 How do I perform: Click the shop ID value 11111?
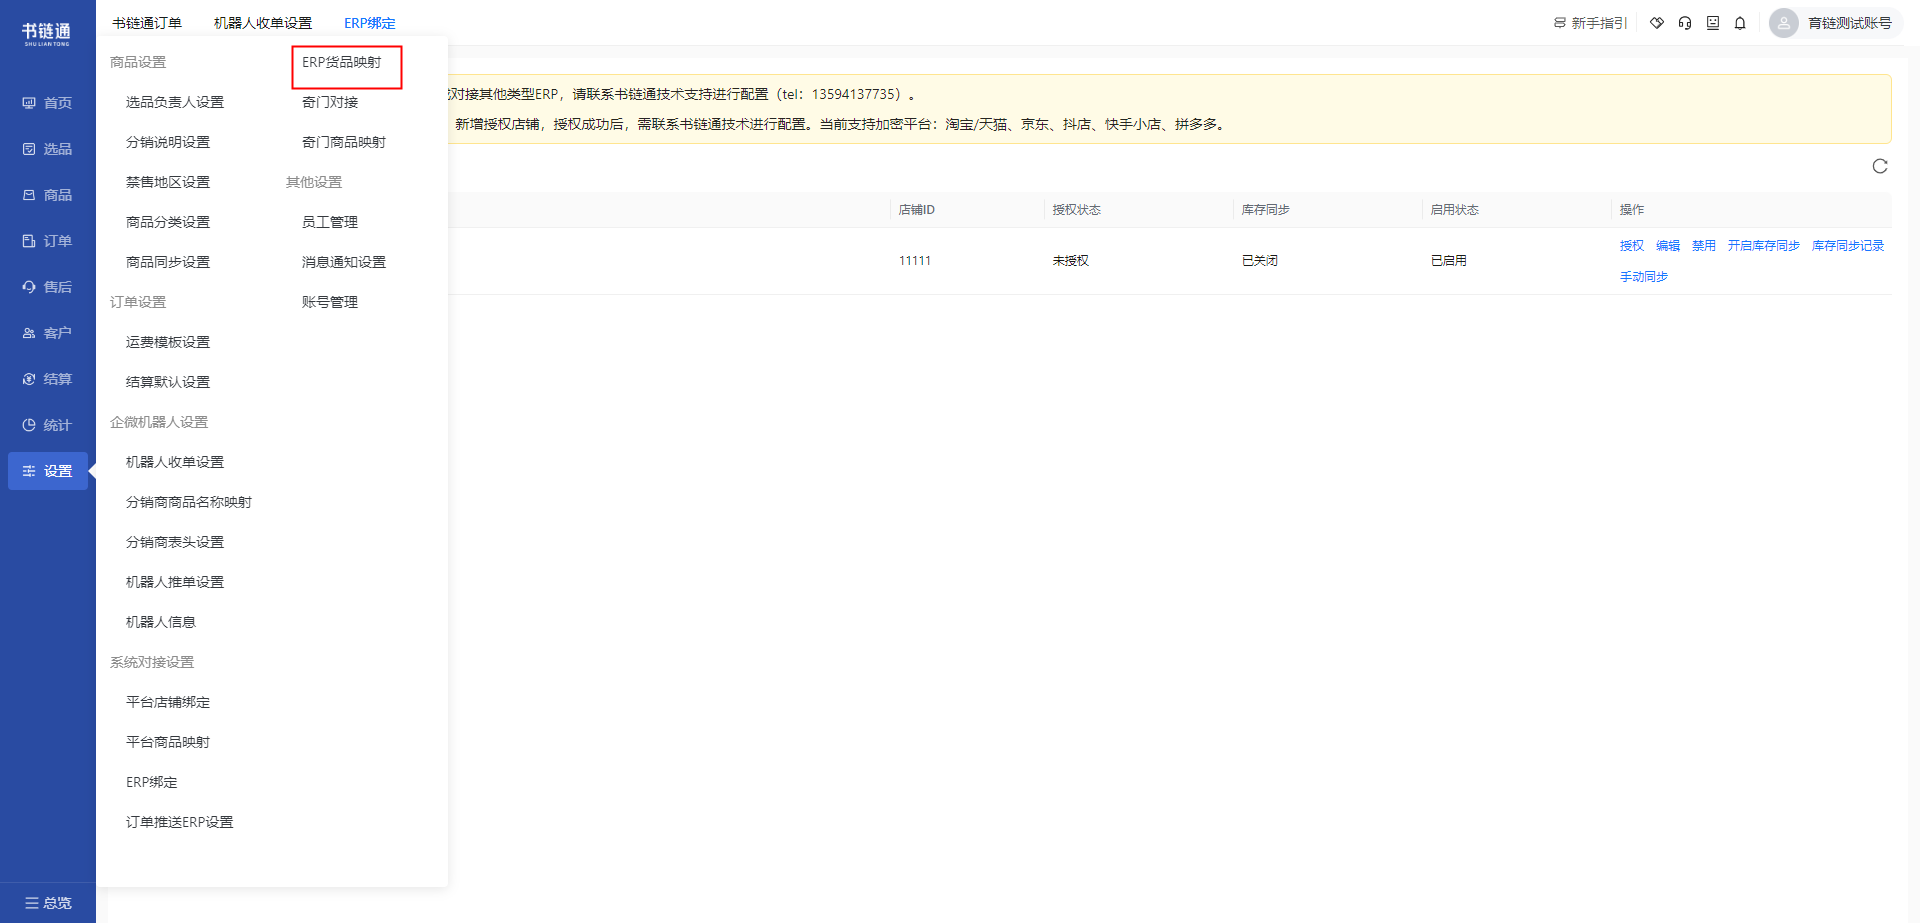[915, 261]
